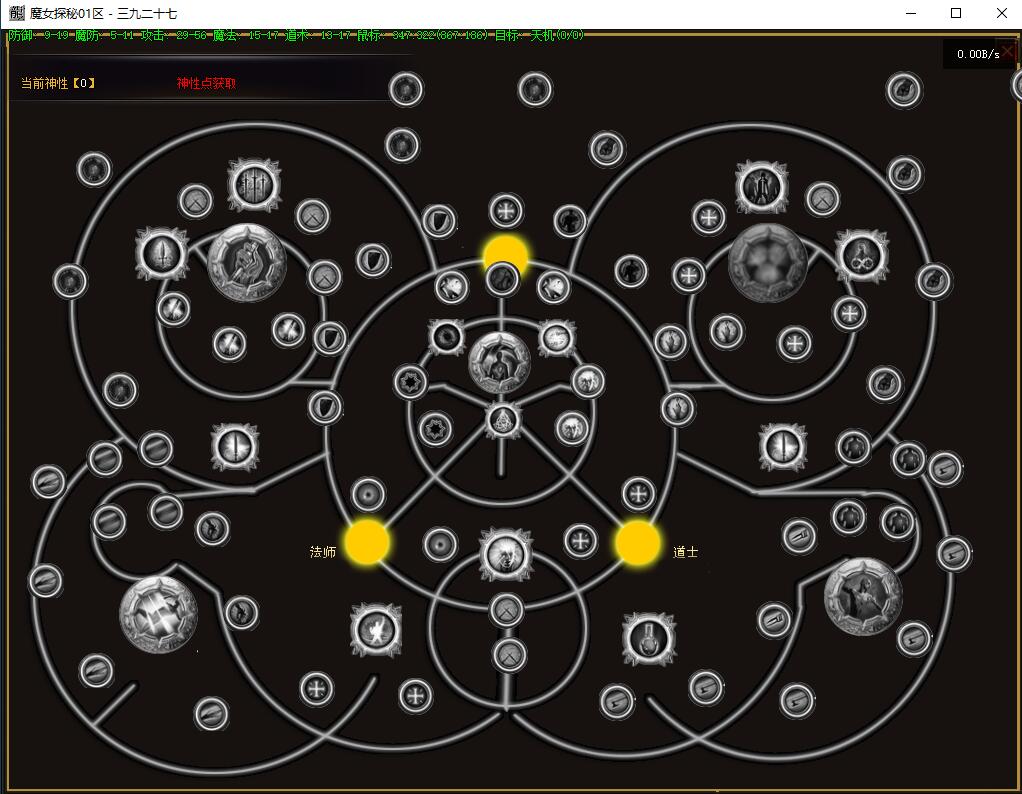Activate the three-swords spiked skill node
The width and height of the screenshot is (1022, 794).
click(254, 185)
